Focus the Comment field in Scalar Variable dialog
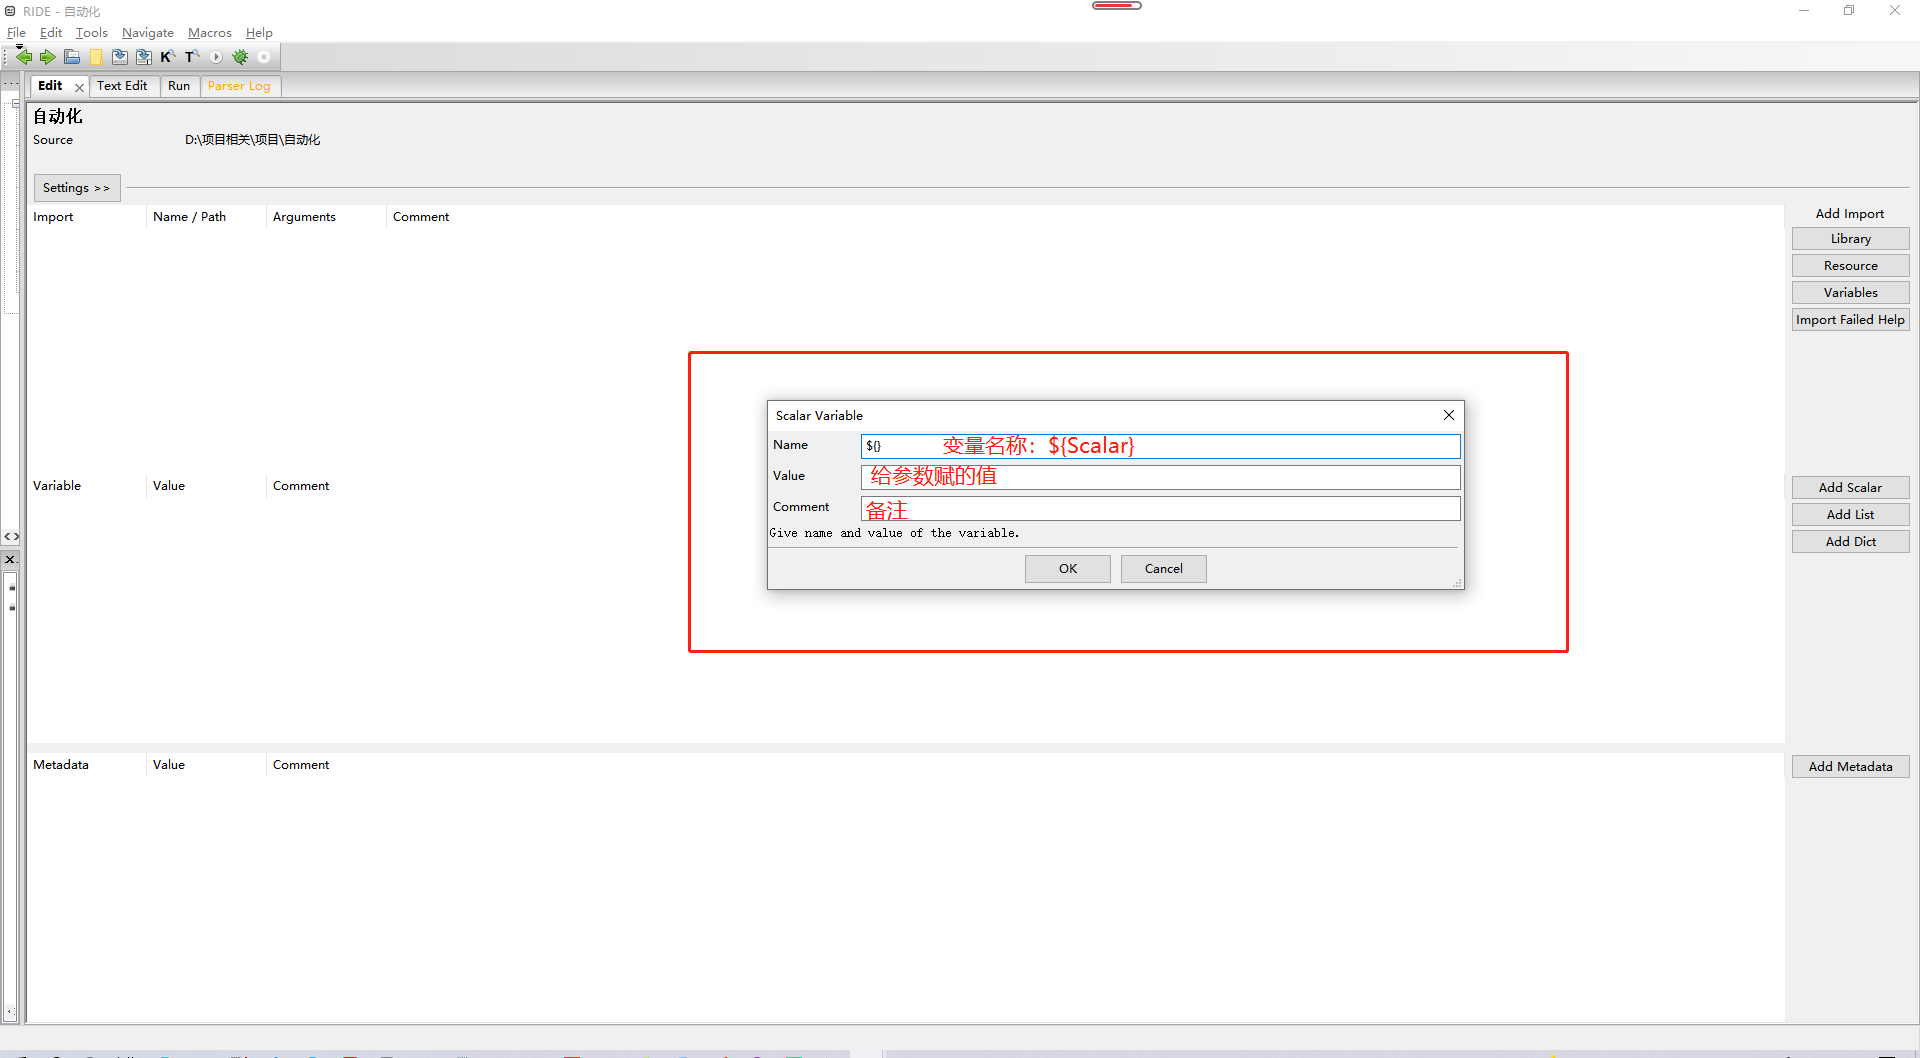The width and height of the screenshot is (1920, 1058). pyautogui.click(x=1160, y=509)
